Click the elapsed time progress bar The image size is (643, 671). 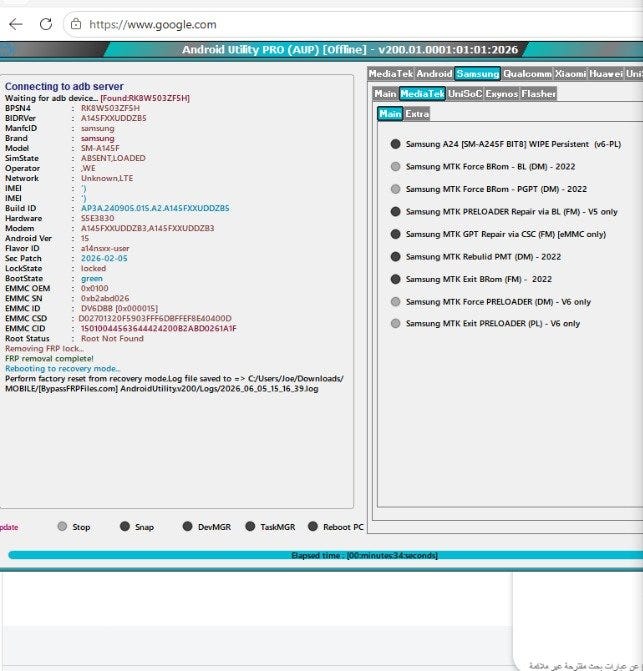coord(325,555)
